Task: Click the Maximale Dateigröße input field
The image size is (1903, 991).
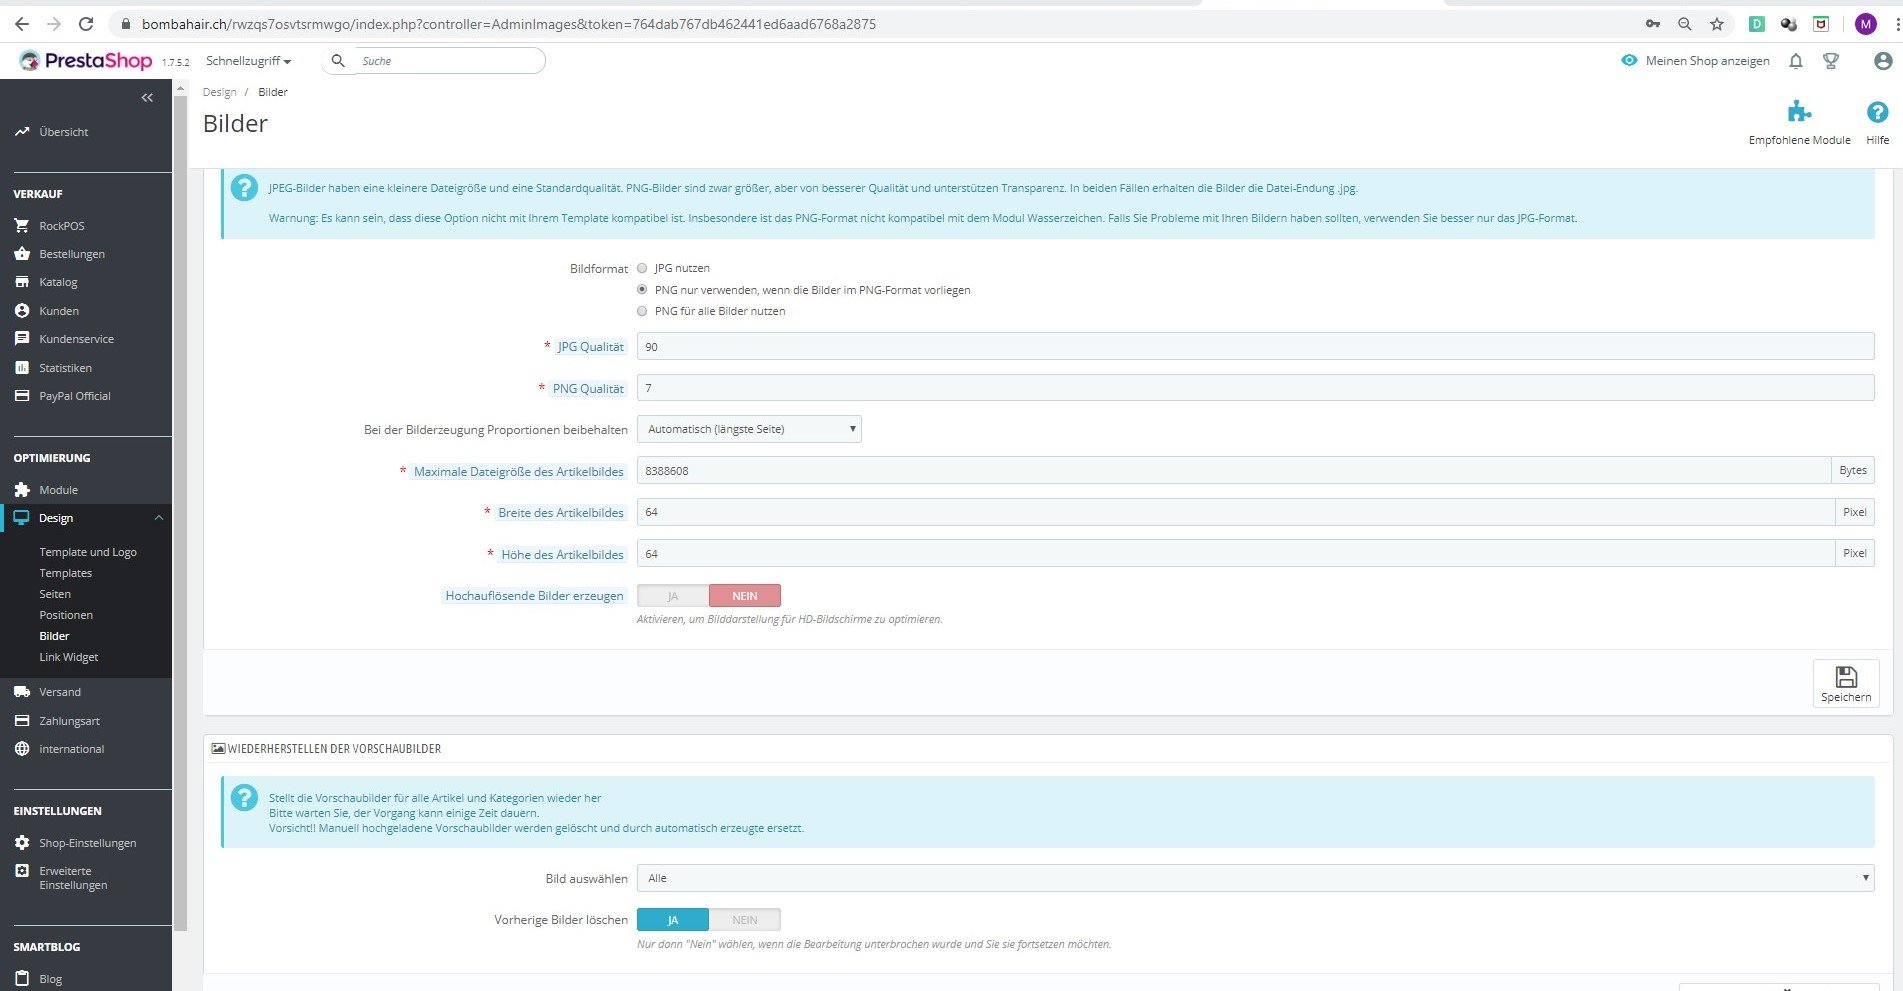Action: click(x=1233, y=470)
